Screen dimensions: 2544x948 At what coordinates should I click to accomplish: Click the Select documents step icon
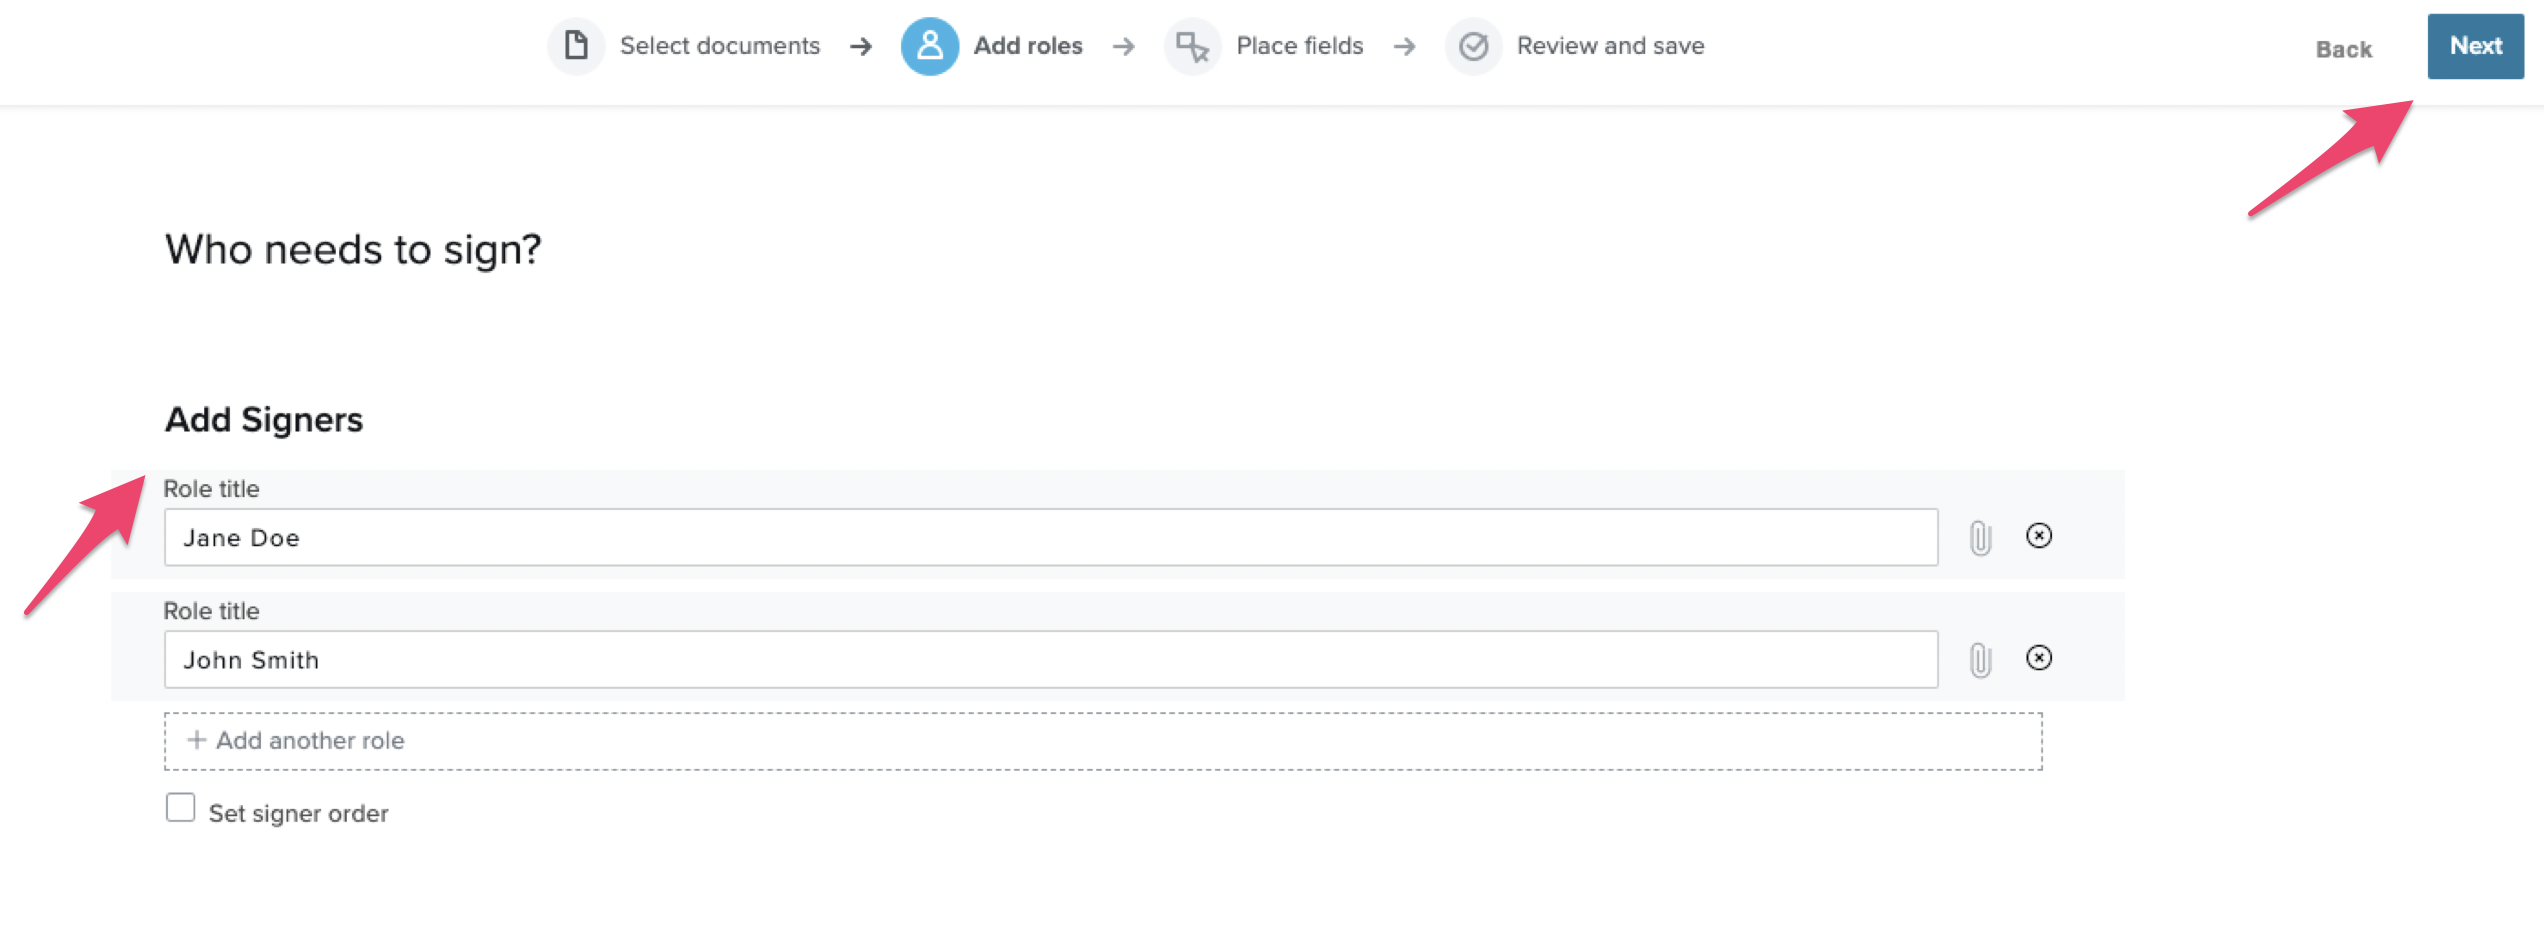[x=576, y=46]
